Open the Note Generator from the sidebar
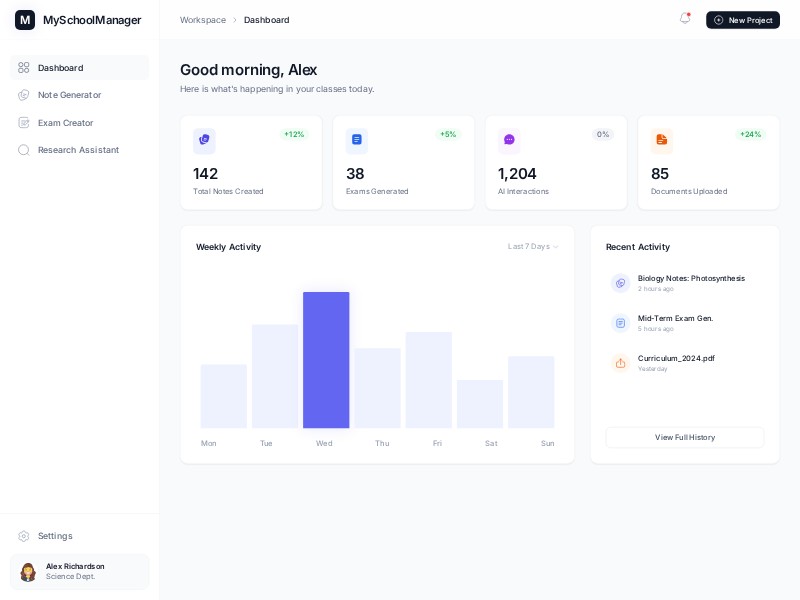 [x=69, y=95]
